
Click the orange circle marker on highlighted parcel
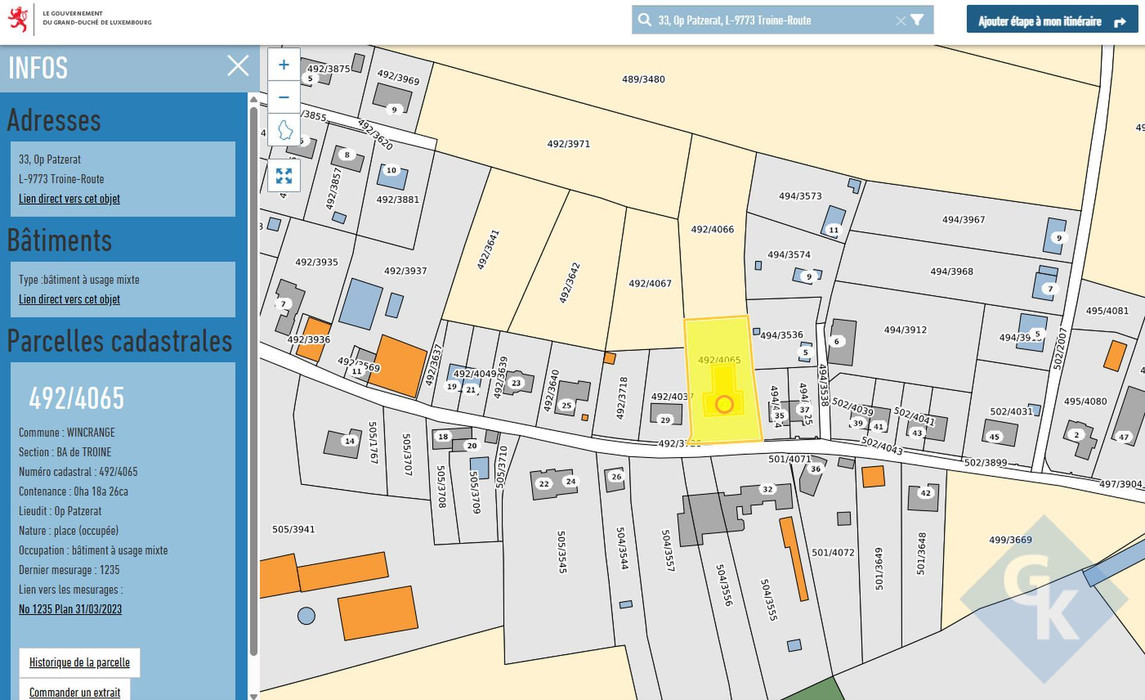tap(725, 404)
